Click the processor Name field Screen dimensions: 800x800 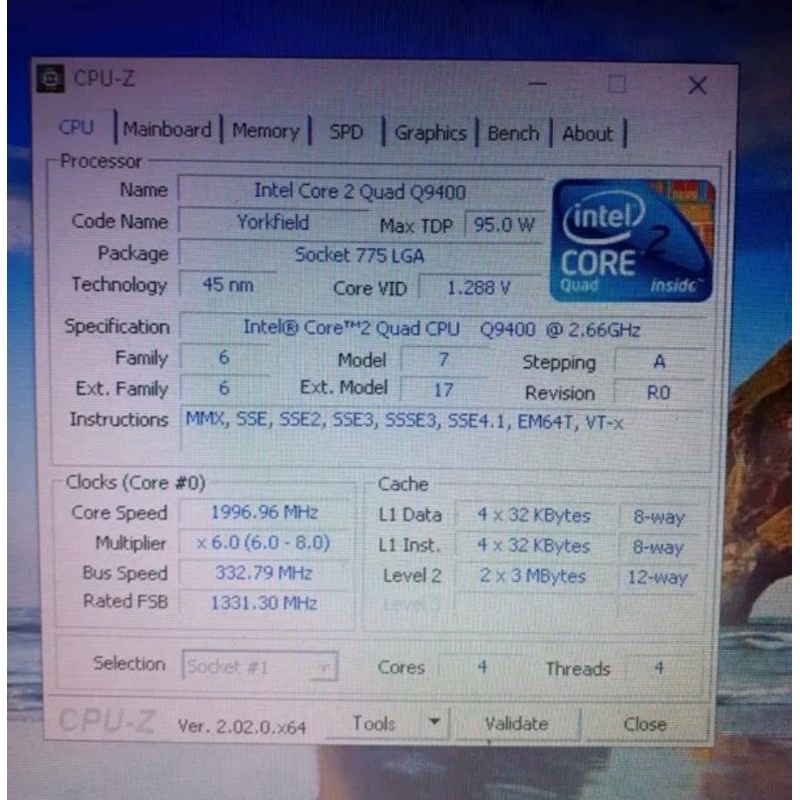(360, 192)
